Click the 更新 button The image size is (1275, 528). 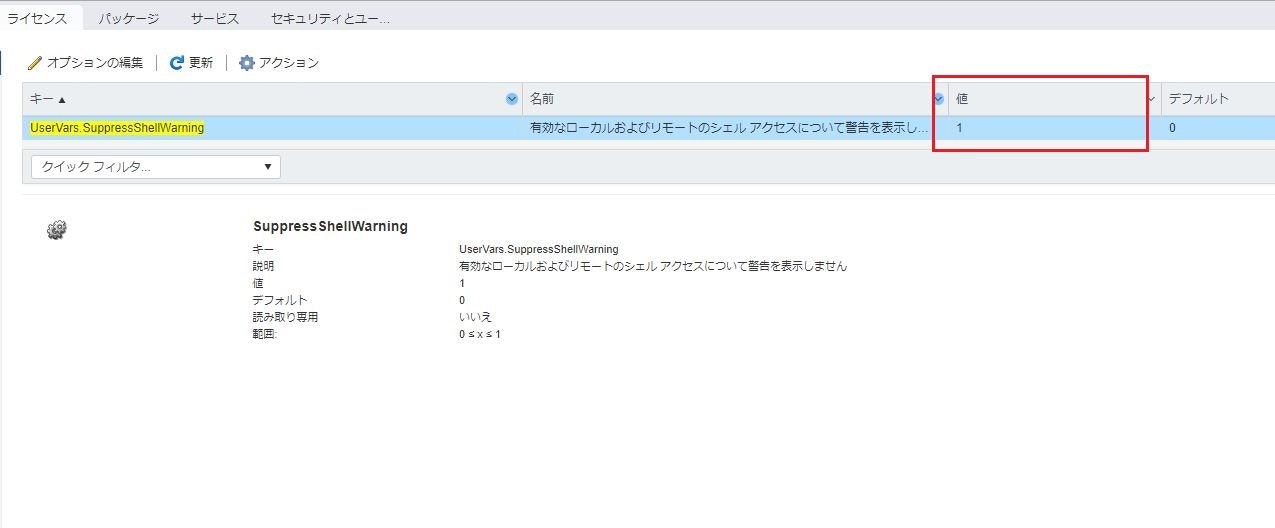click(x=191, y=63)
